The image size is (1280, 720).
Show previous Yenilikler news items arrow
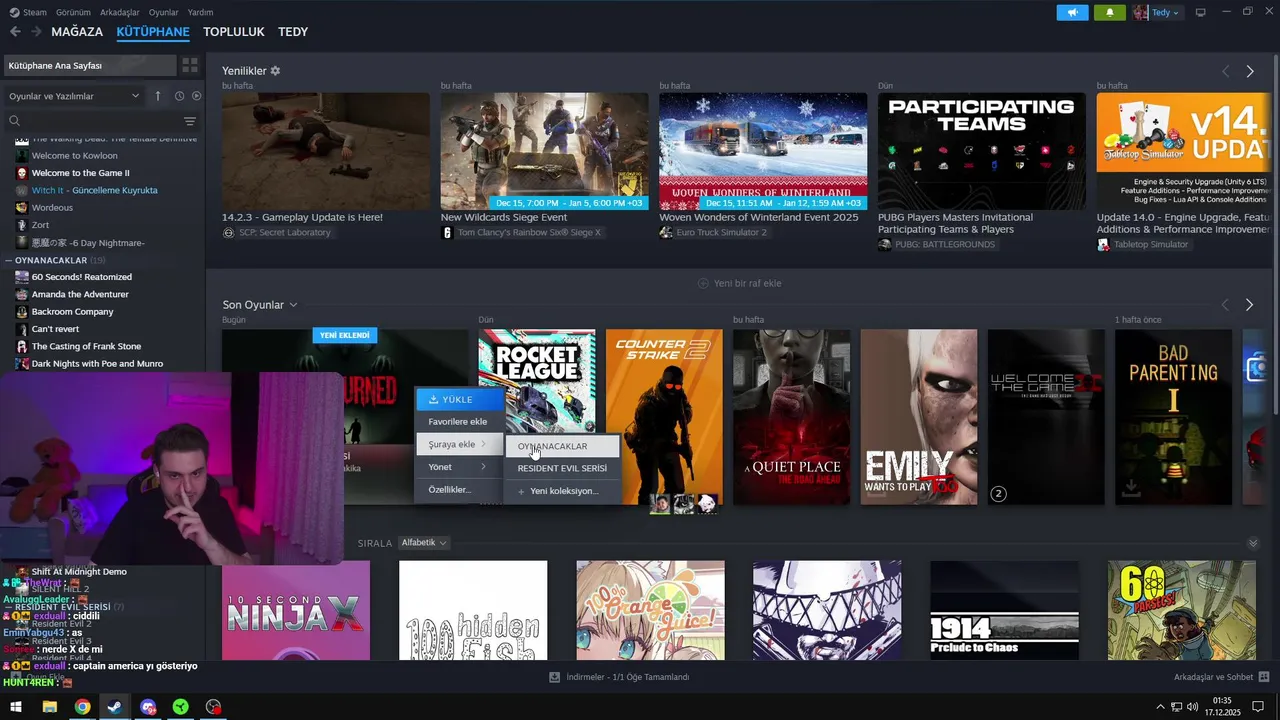coord(1225,72)
